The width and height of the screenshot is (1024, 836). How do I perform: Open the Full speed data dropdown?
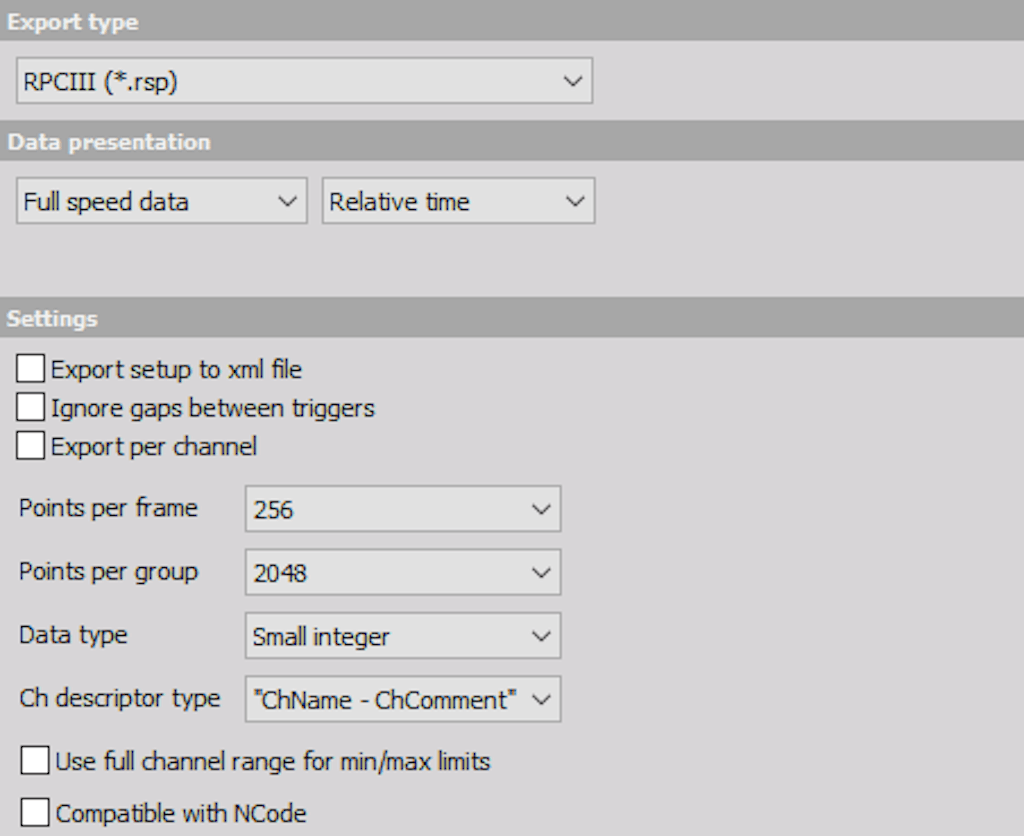point(161,201)
